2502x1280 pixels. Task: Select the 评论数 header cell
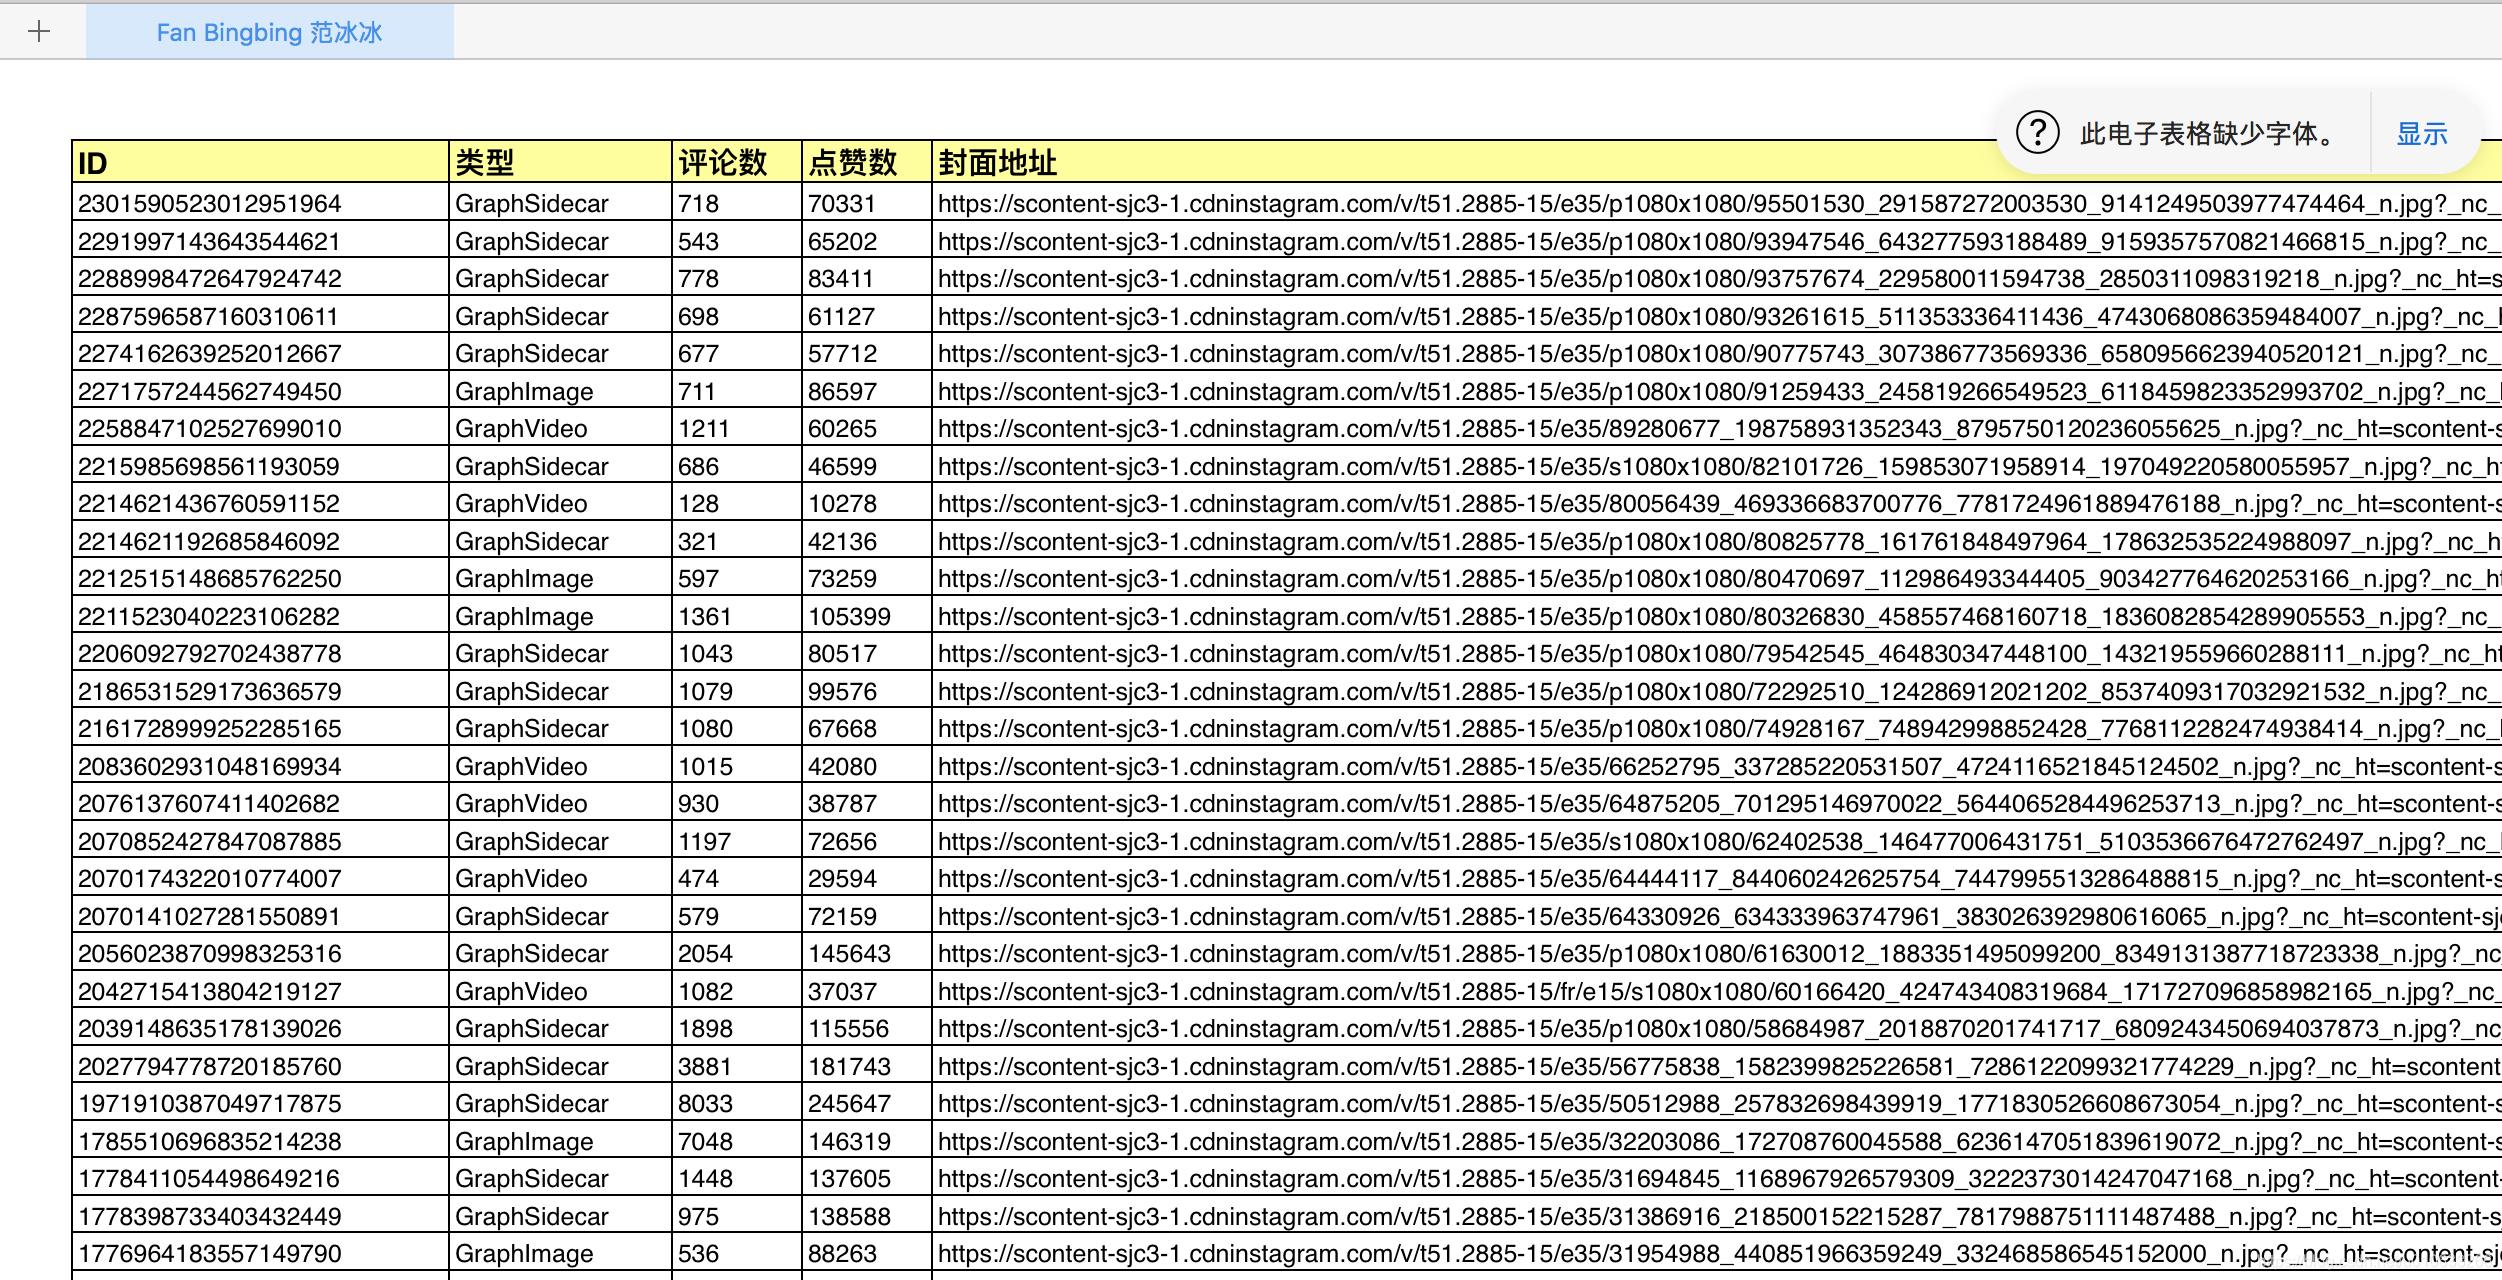(736, 162)
